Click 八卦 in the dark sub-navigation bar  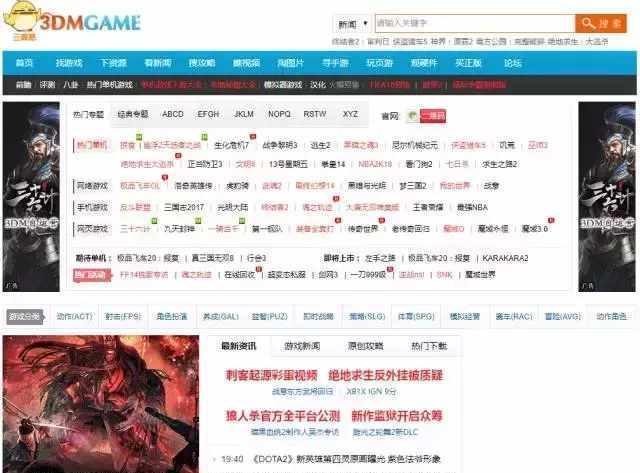tap(71, 85)
